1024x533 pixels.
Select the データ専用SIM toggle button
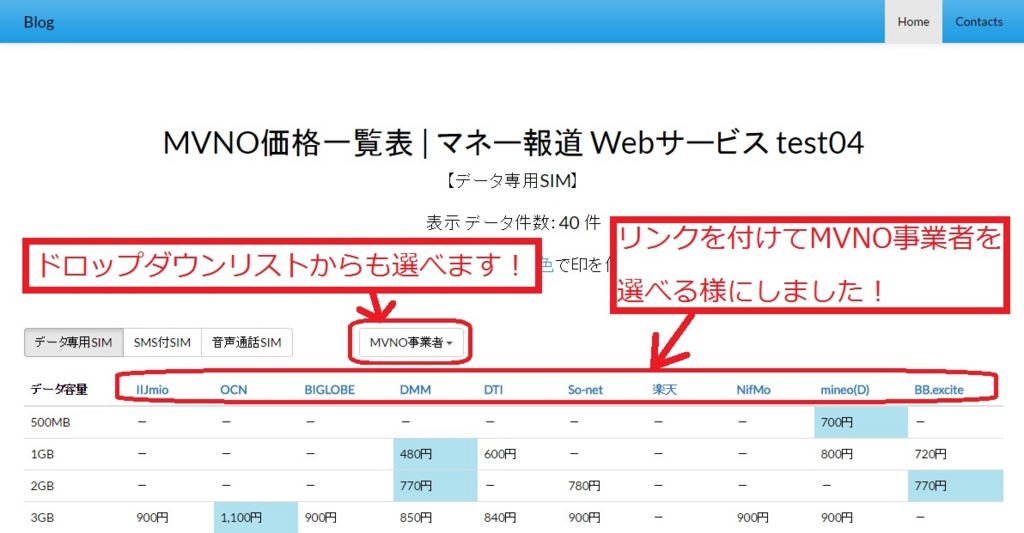point(74,342)
